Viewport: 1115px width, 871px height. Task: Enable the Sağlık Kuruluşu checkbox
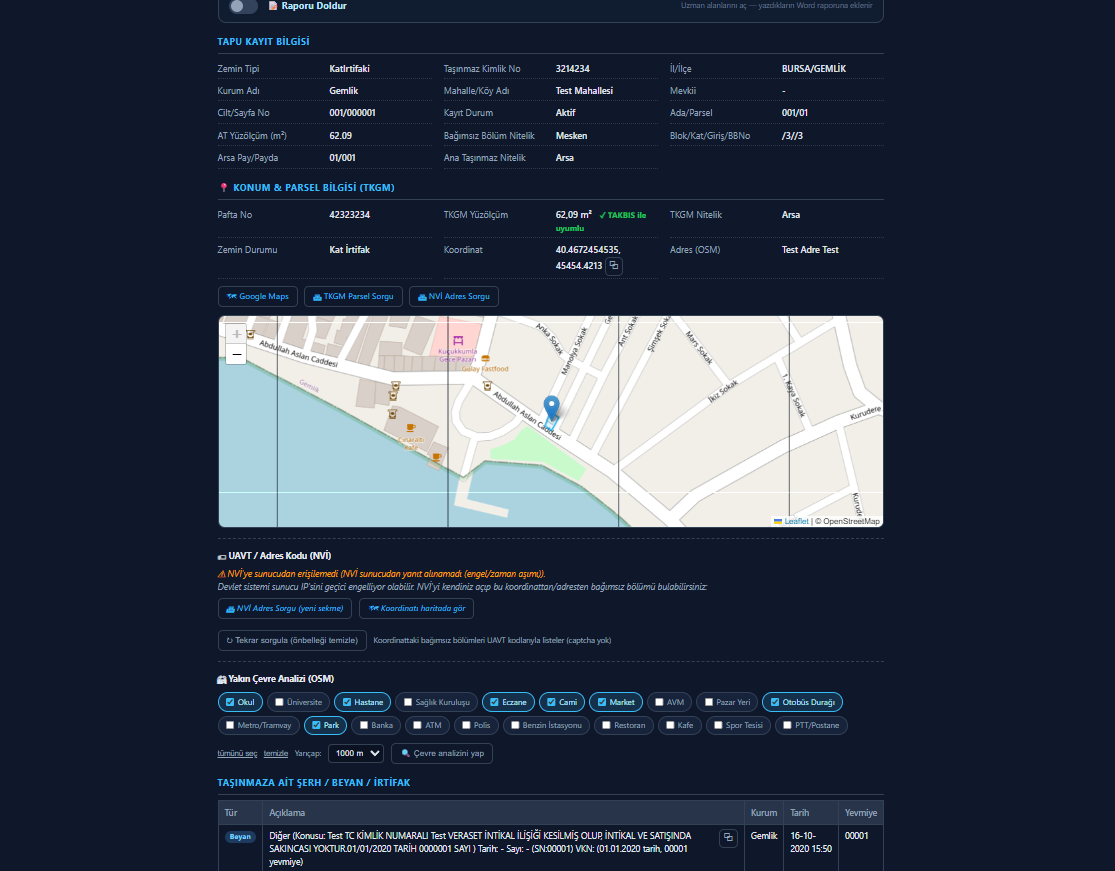[x=408, y=702]
